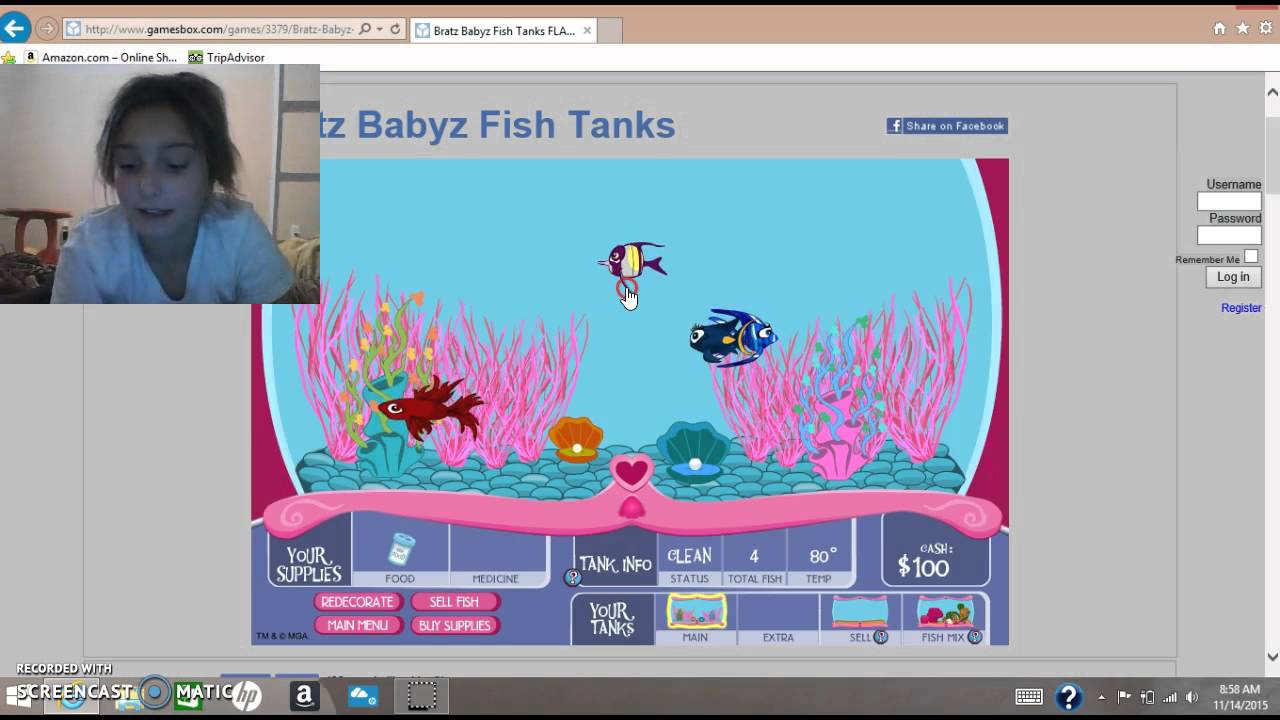Open touch keyboard icon in taskbar
The height and width of the screenshot is (720, 1280).
tap(1029, 697)
